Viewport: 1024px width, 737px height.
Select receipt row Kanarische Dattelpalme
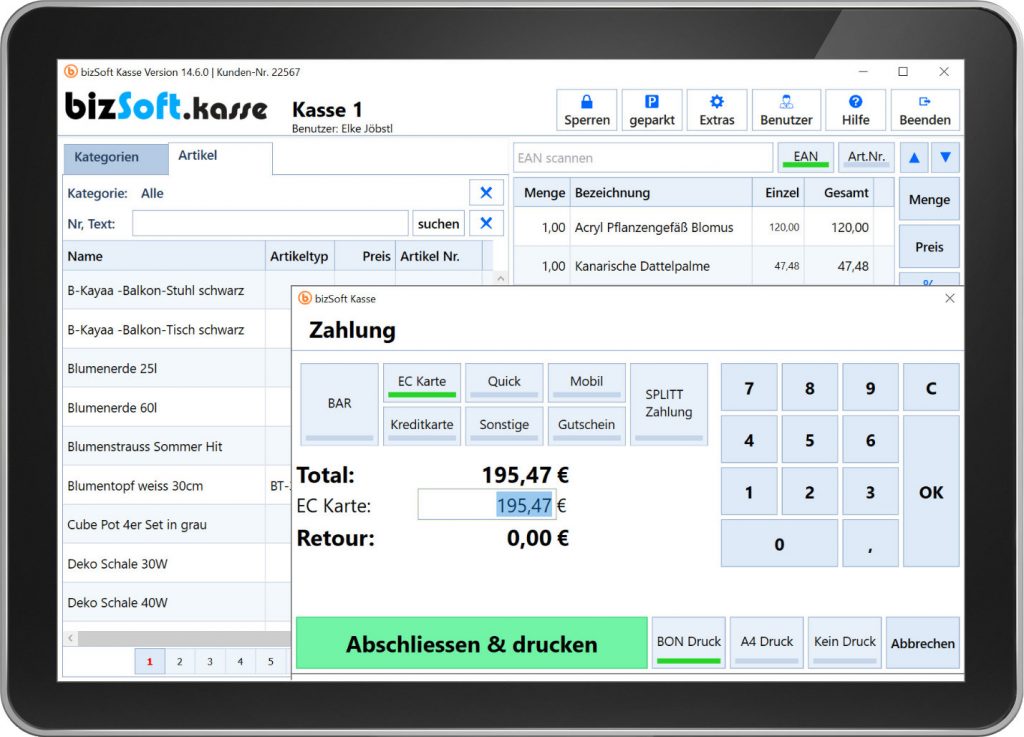[x=704, y=266]
